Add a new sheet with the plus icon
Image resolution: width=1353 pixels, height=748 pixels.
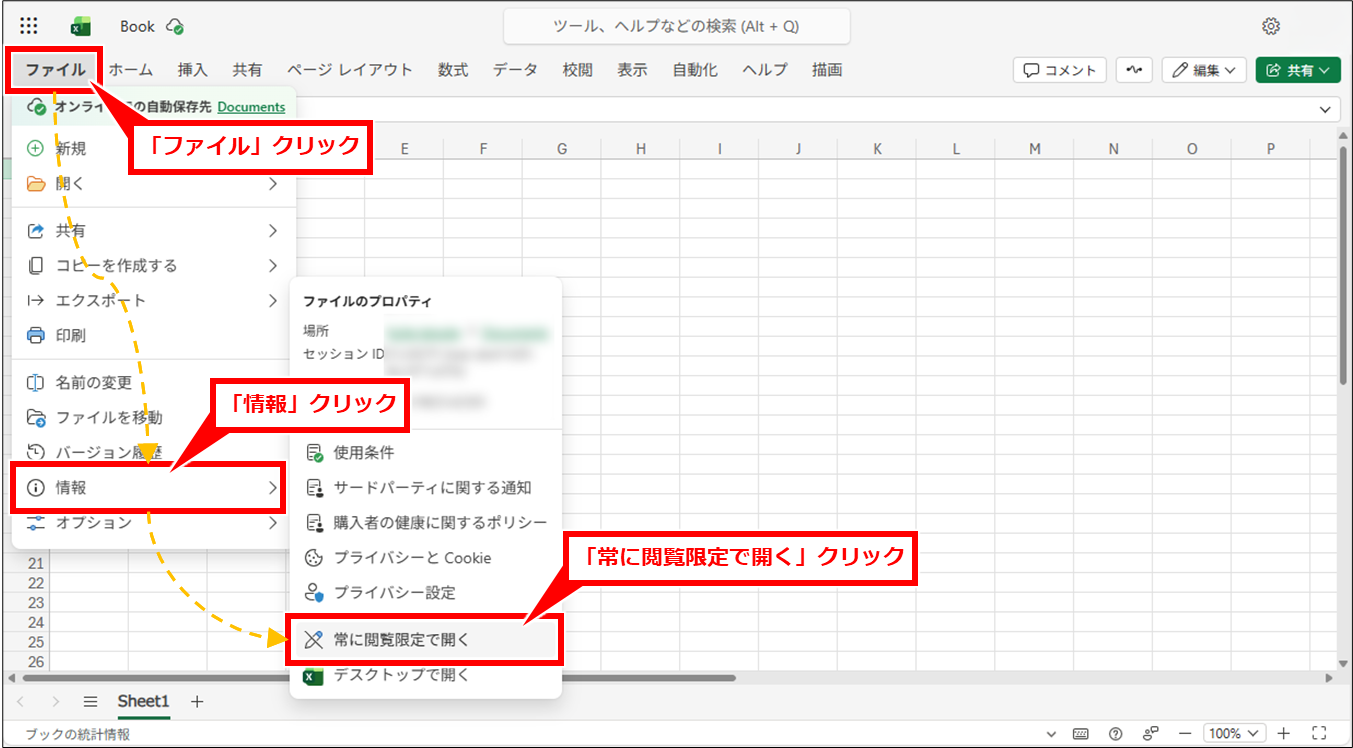[197, 702]
